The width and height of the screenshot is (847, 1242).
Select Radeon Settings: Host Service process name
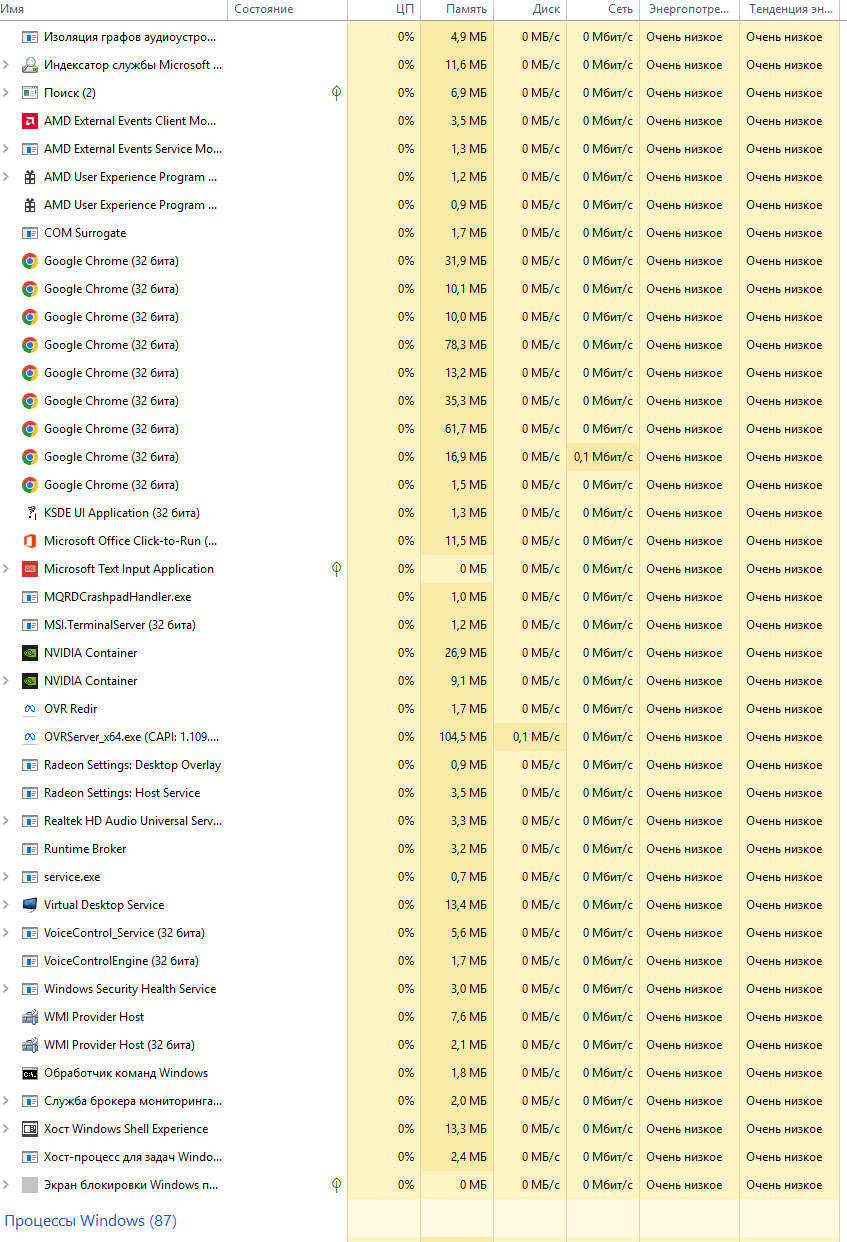click(122, 793)
